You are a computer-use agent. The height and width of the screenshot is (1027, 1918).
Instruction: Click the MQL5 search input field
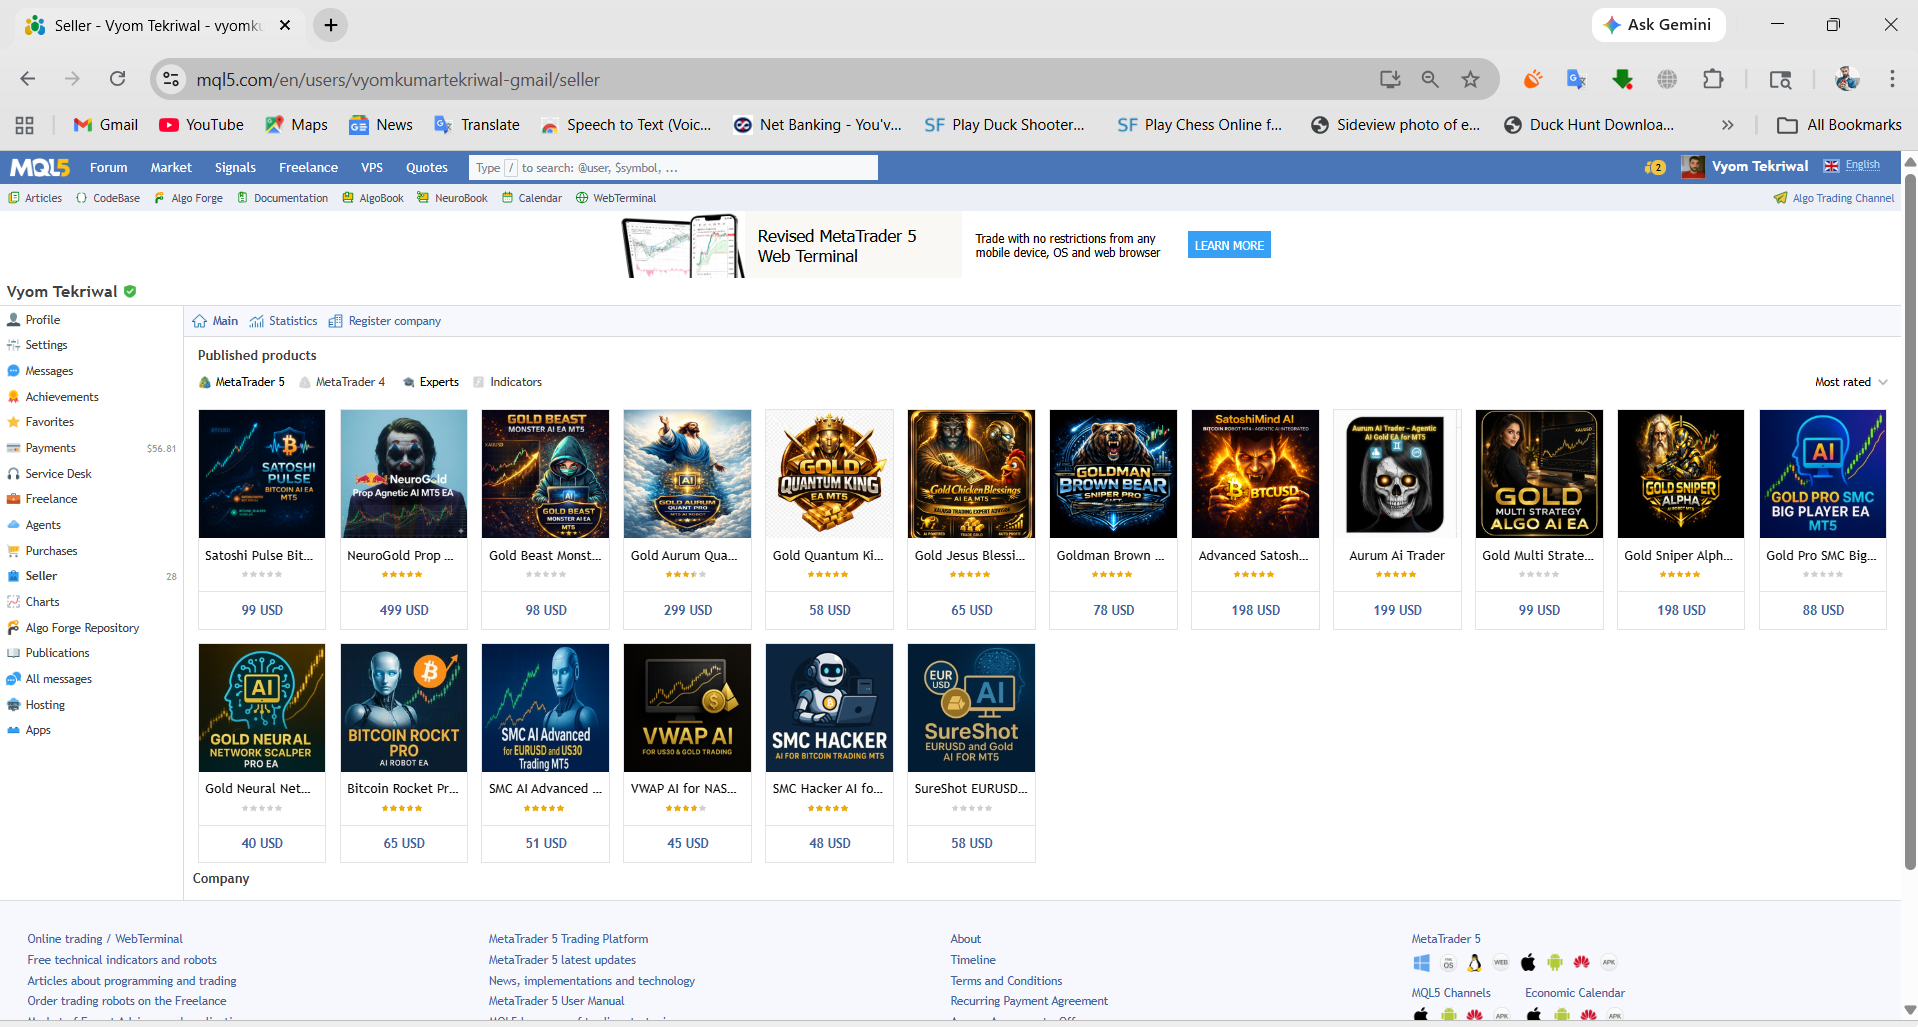673,167
